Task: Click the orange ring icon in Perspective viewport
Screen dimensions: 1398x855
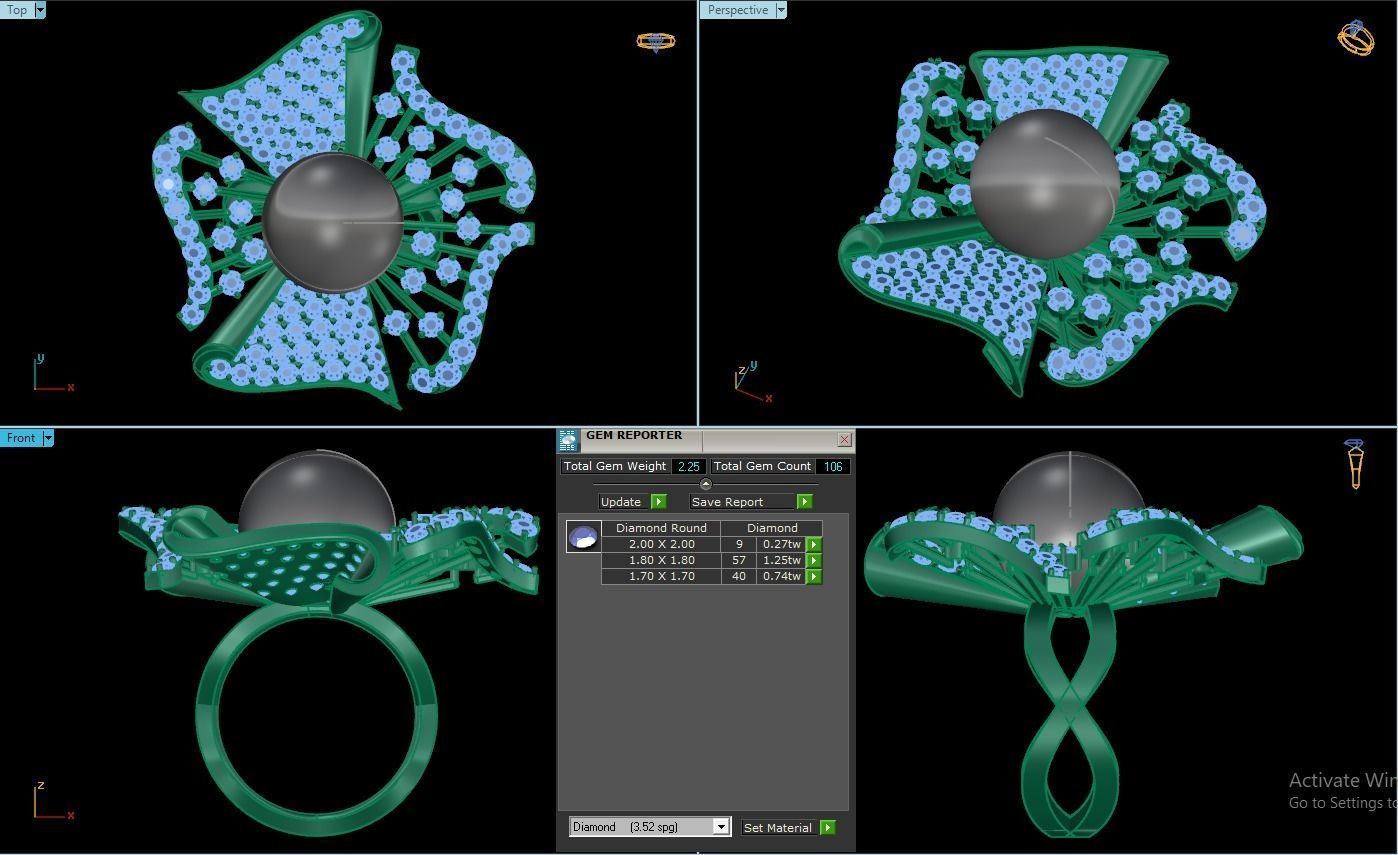Action: [x=1356, y=37]
